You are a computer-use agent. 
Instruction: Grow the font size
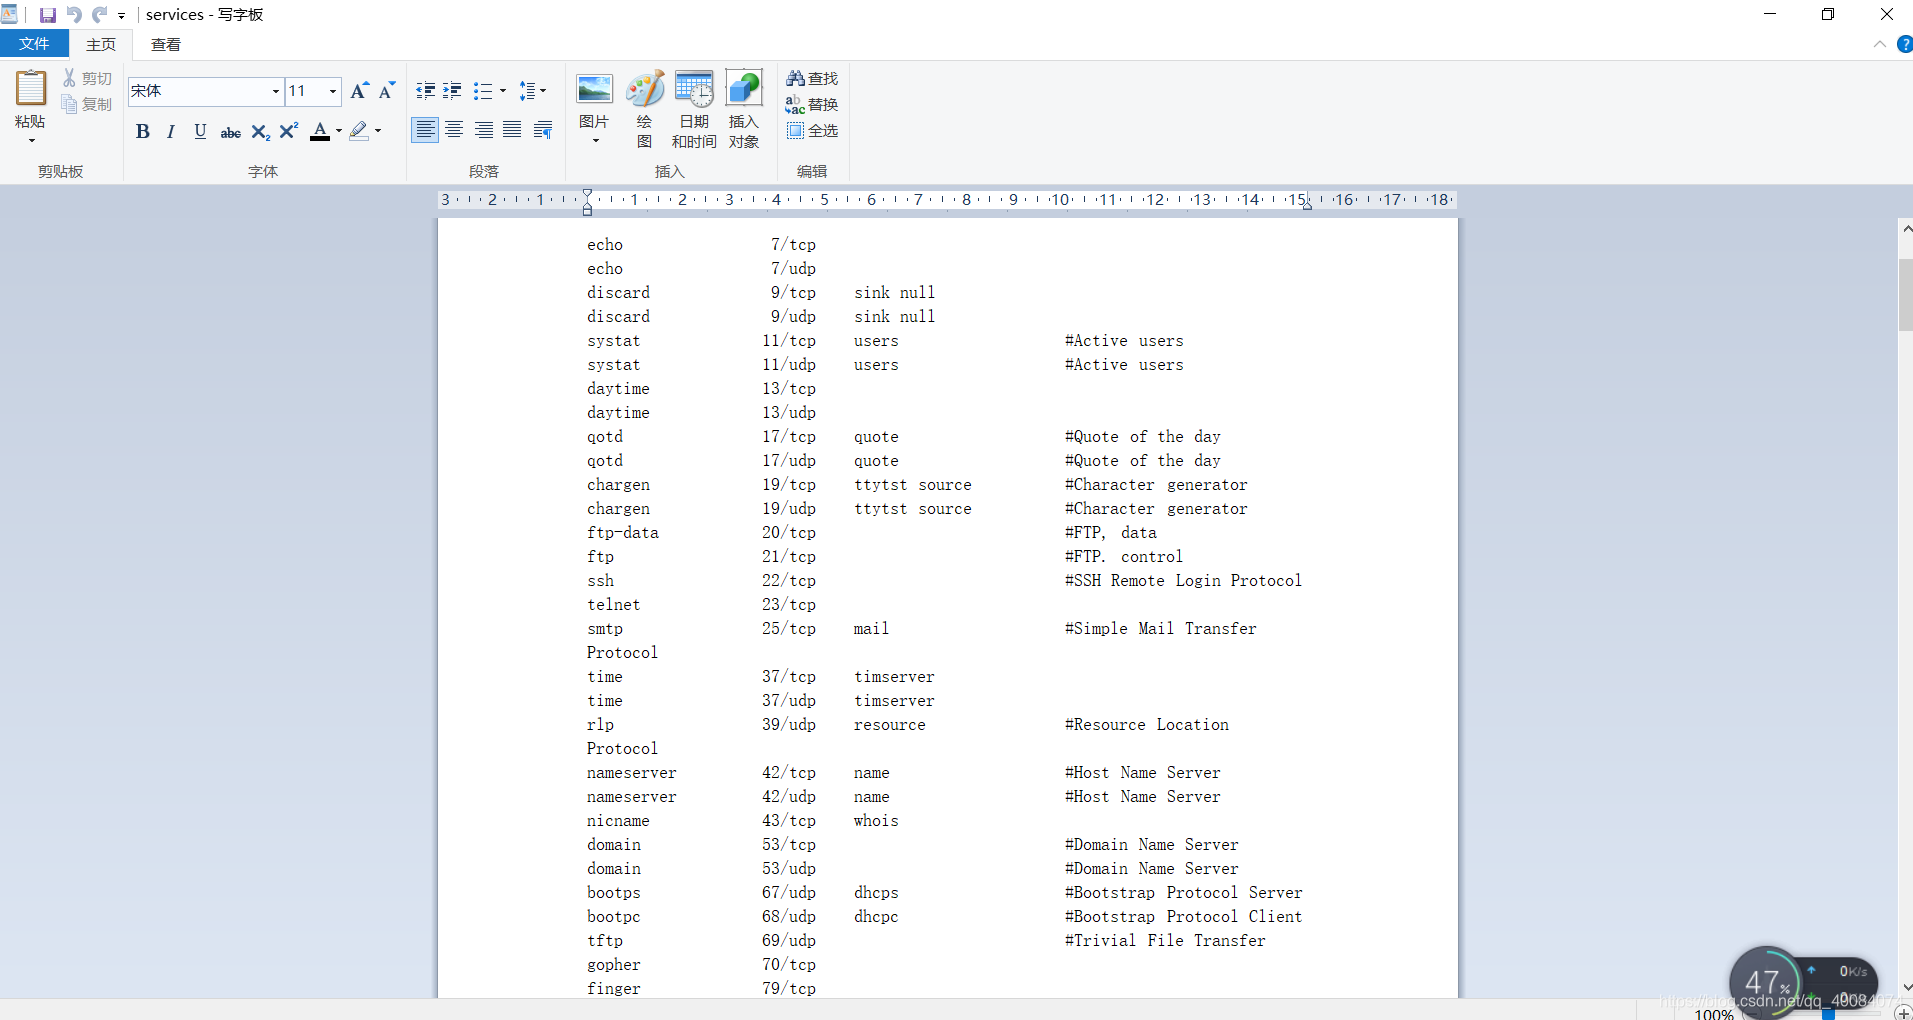pyautogui.click(x=359, y=91)
